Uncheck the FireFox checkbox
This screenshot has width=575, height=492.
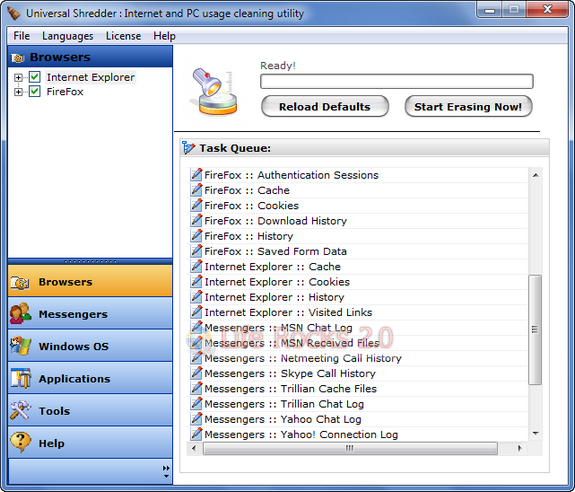(35, 91)
